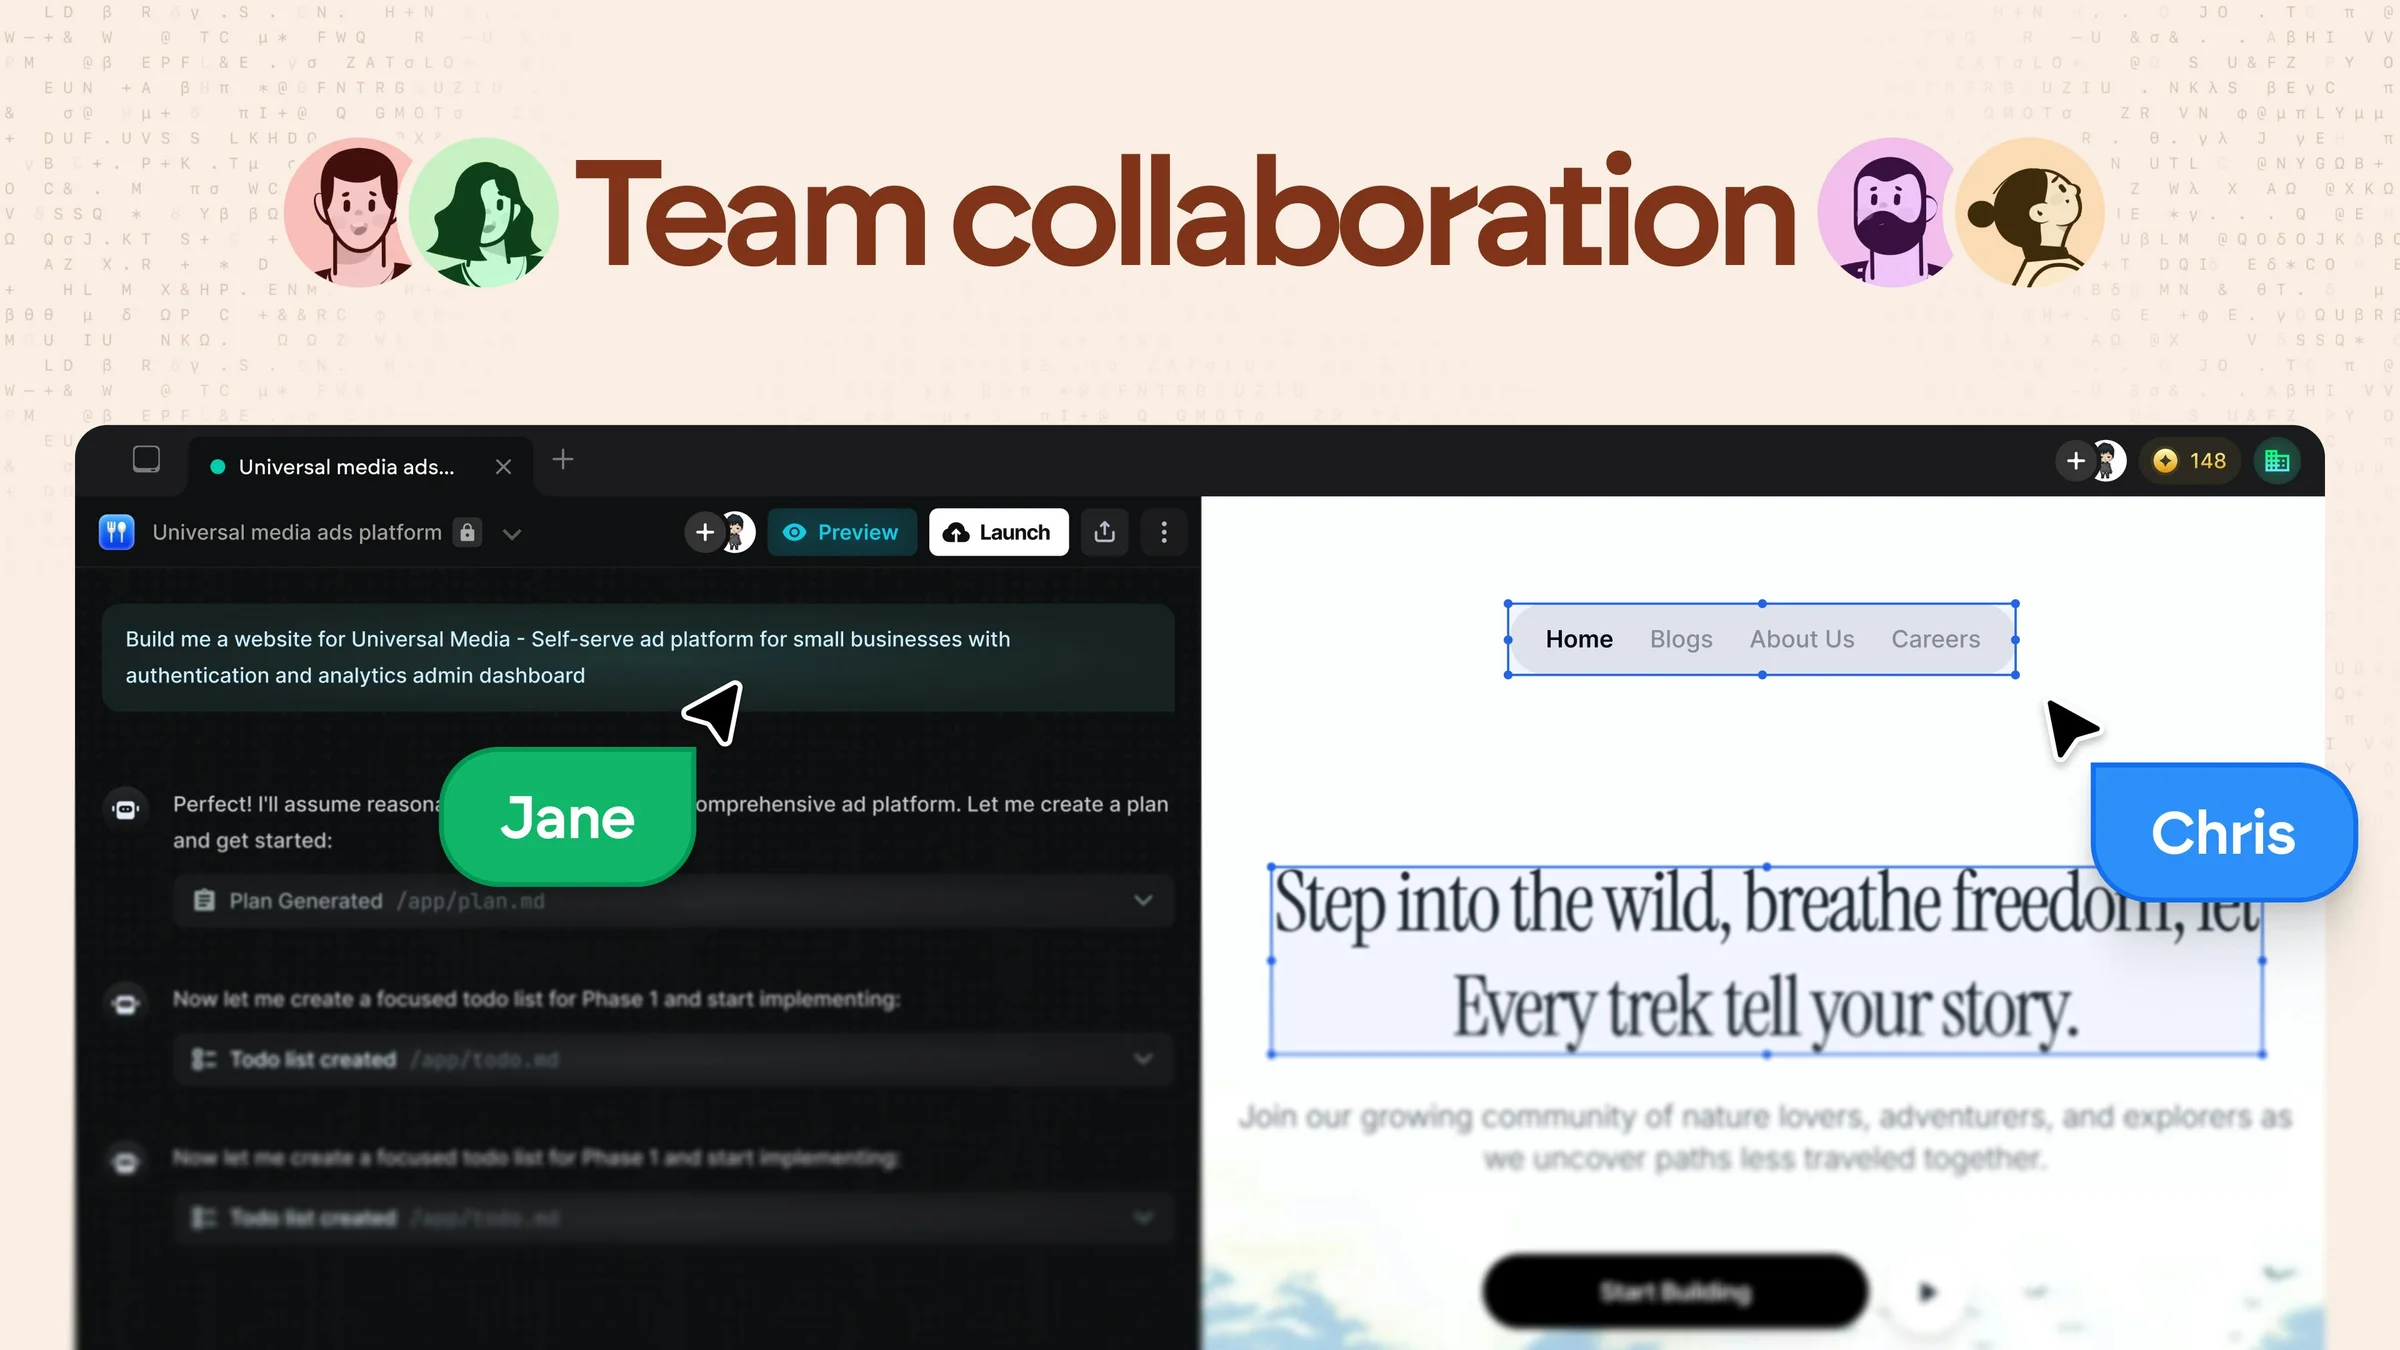This screenshot has width=2400, height=1350.
Task: Expand the project name dropdown chevron
Action: click(x=512, y=534)
